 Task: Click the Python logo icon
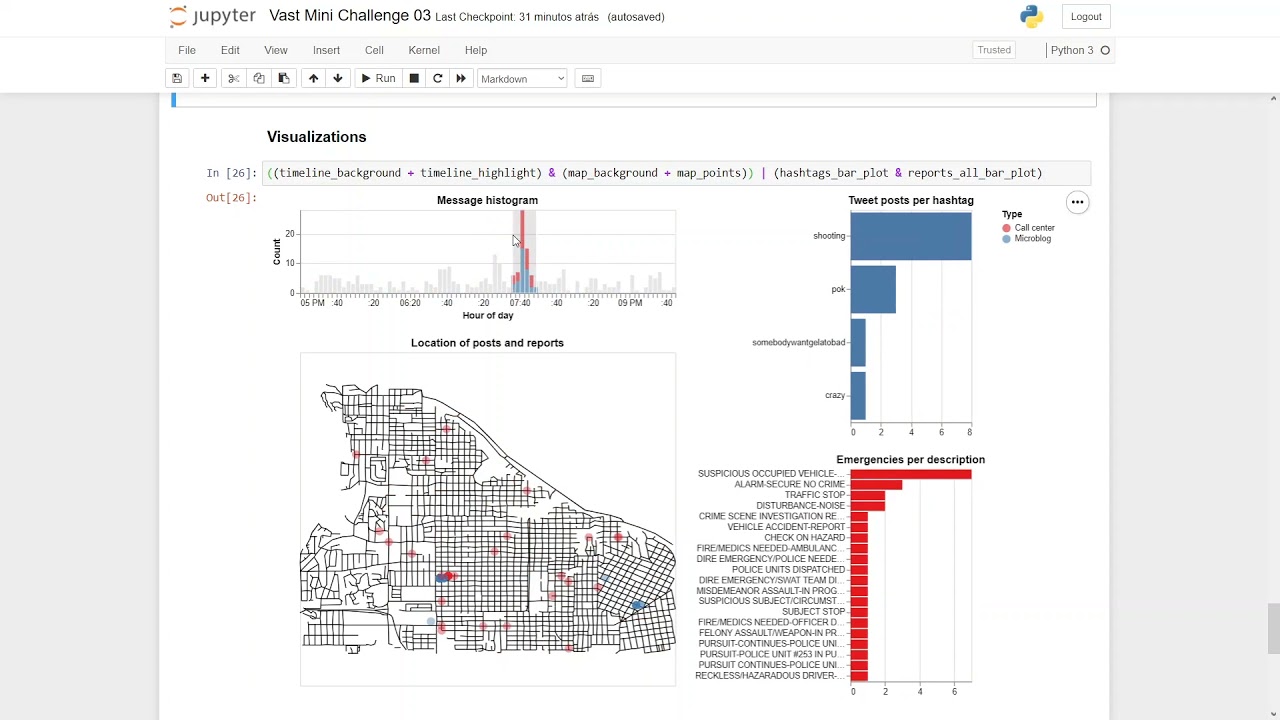tap(1031, 16)
